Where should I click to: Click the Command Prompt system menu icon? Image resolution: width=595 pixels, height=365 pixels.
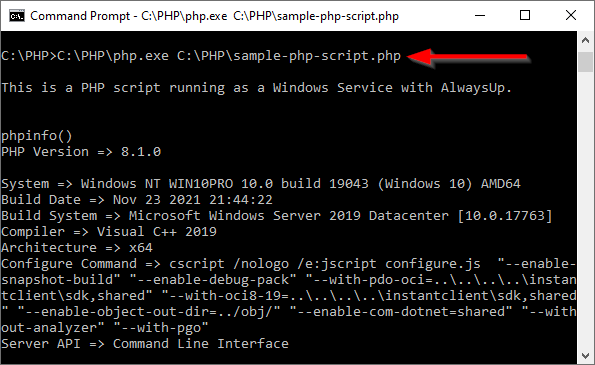coord(17,16)
